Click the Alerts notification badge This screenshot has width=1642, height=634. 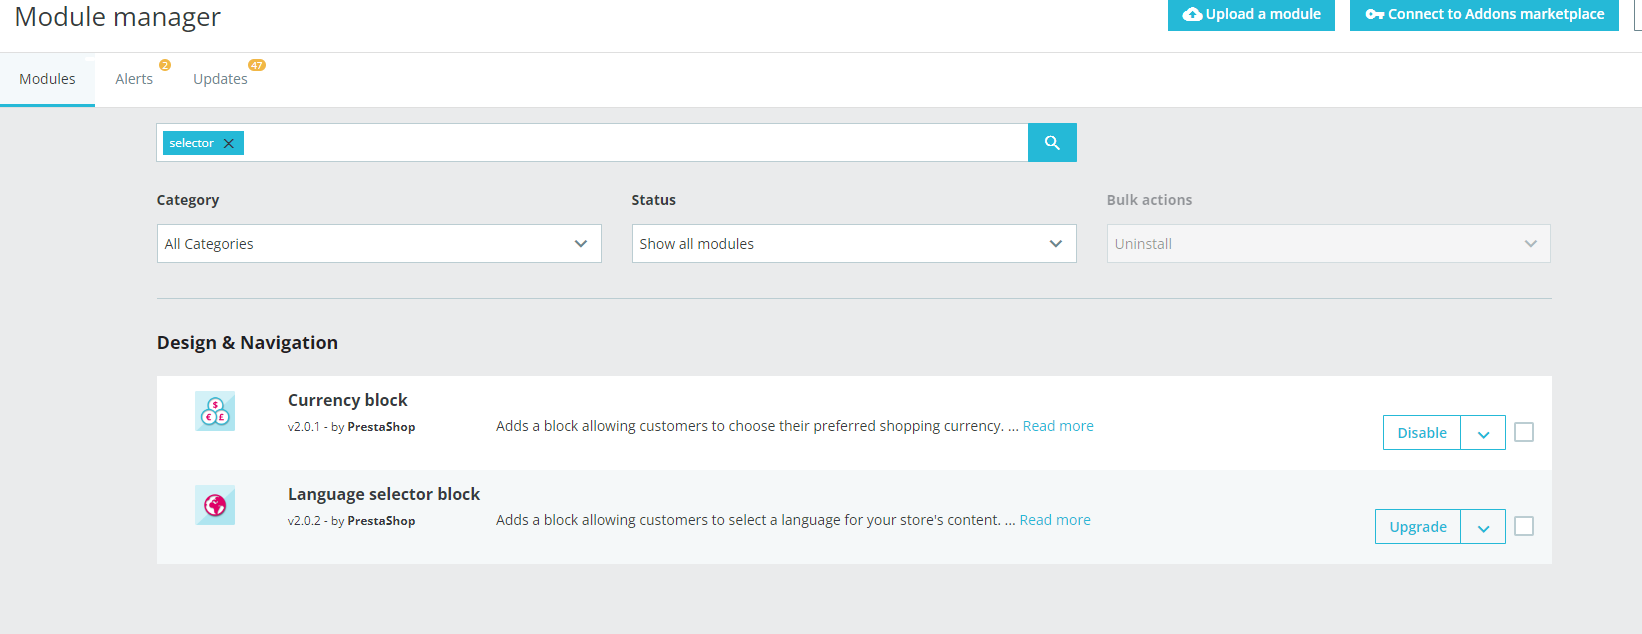pos(165,65)
